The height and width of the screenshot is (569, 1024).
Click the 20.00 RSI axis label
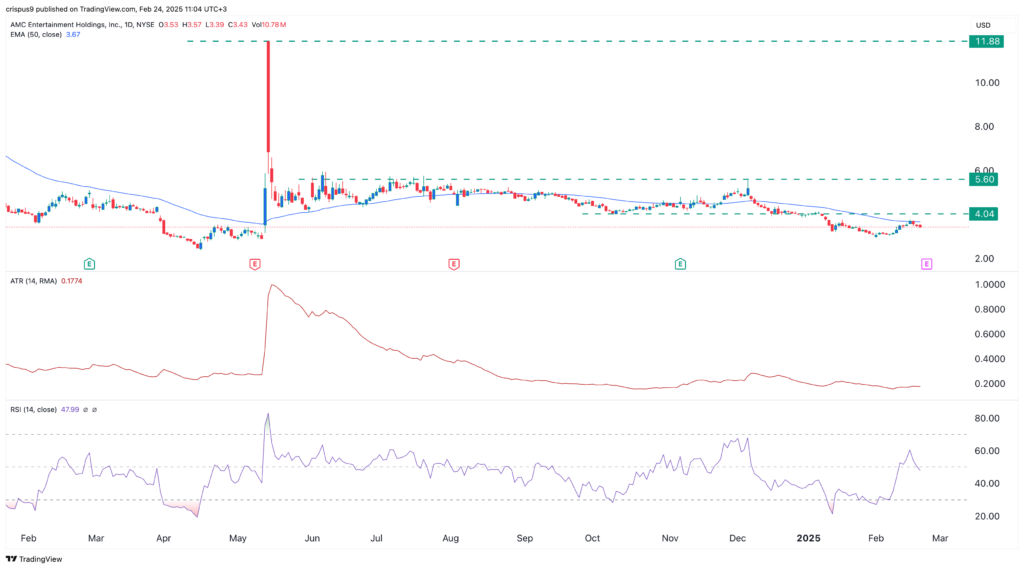[x=987, y=516]
